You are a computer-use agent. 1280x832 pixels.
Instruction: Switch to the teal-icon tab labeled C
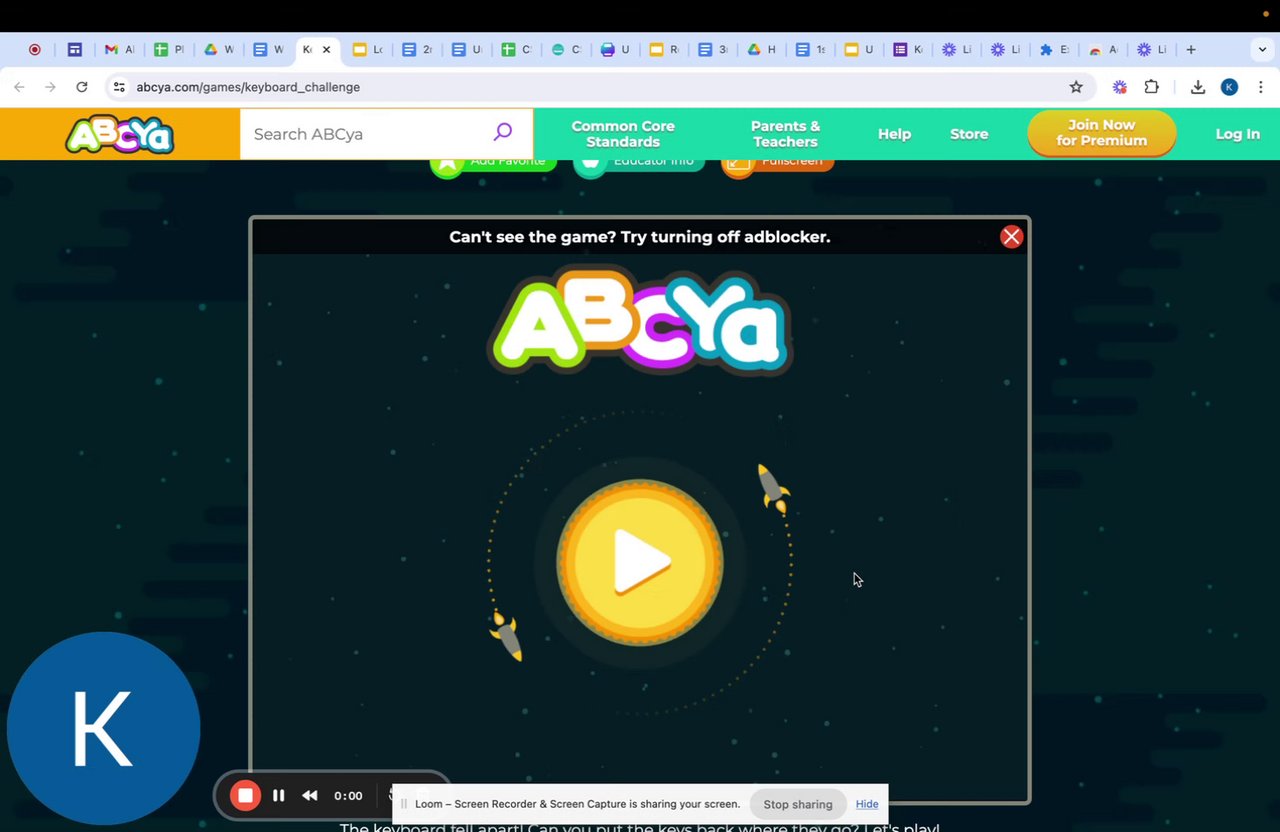566,49
